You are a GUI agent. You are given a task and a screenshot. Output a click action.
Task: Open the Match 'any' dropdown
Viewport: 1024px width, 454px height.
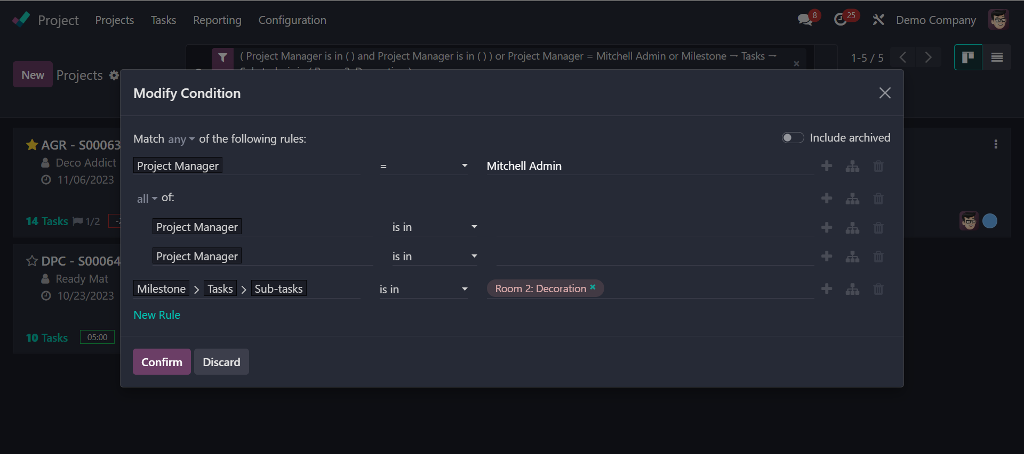point(181,139)
